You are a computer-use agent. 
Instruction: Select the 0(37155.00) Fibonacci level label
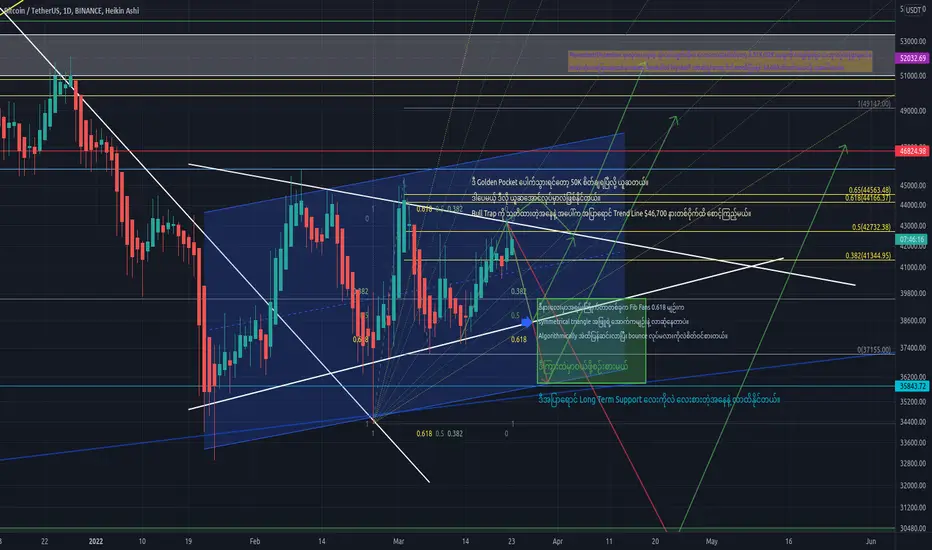click(x=873, y=350)
